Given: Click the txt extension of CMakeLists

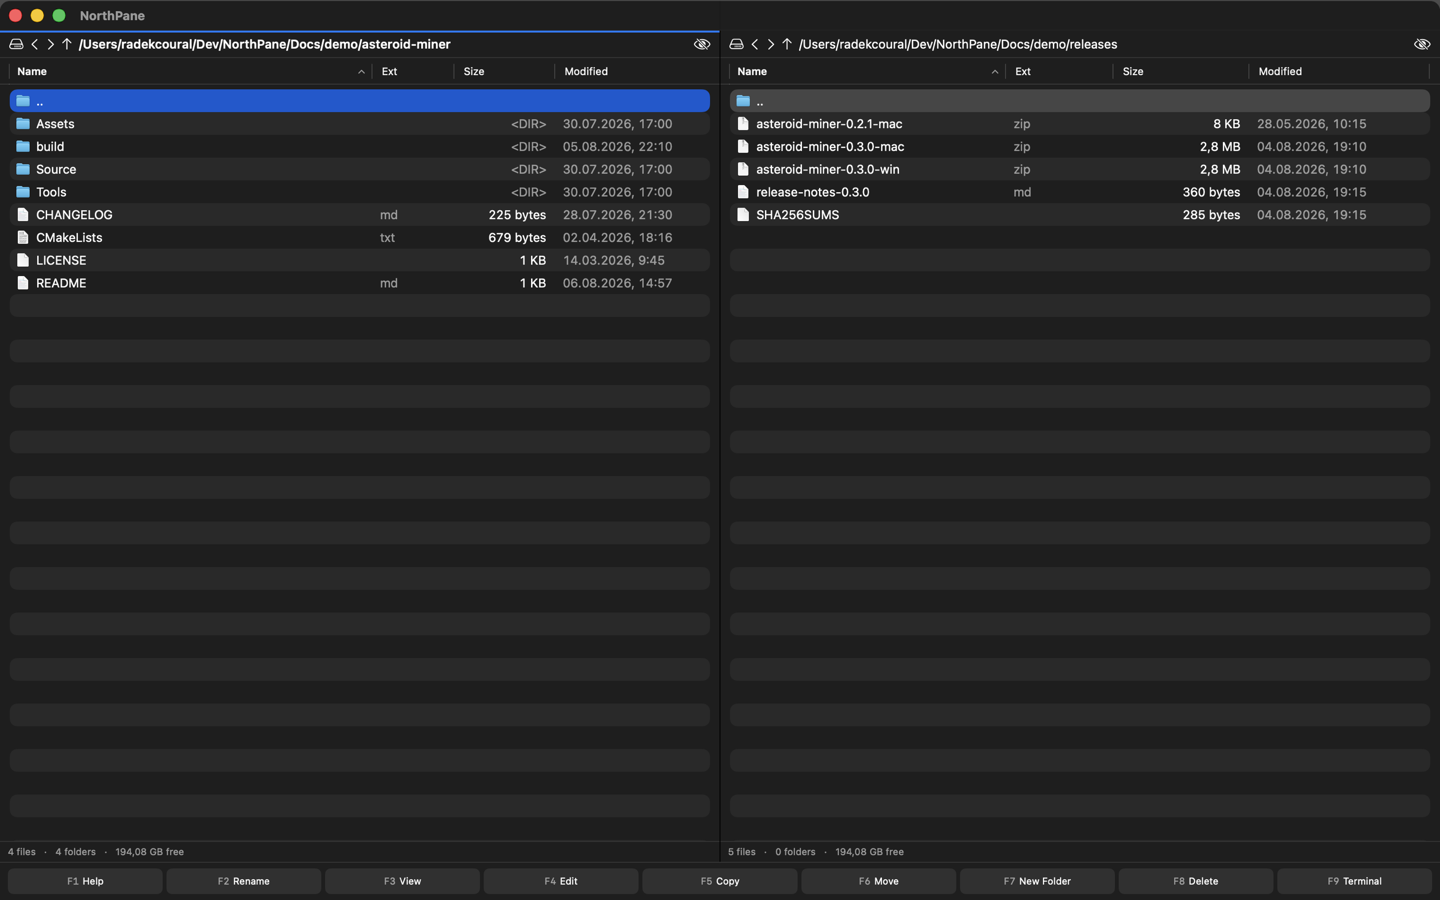Looking at the screenshot, I should coord(387,237).
